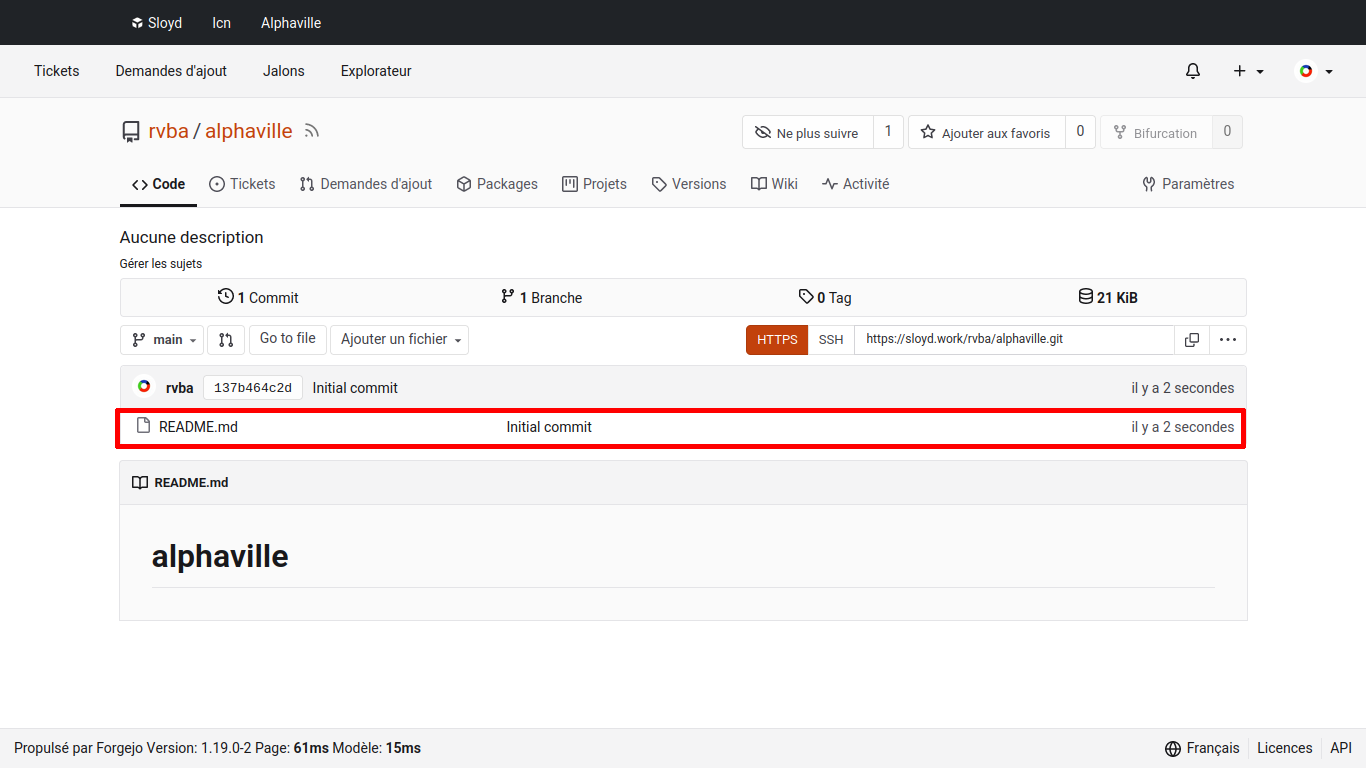
Task: Star the repo with Ajouter aux favoris
Action: point(986,133)
